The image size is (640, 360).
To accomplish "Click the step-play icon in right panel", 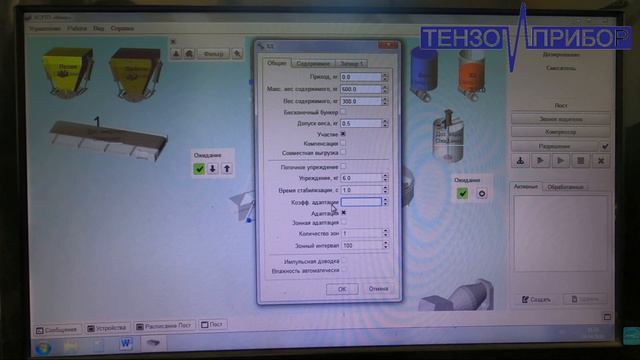I will [540, 161].
